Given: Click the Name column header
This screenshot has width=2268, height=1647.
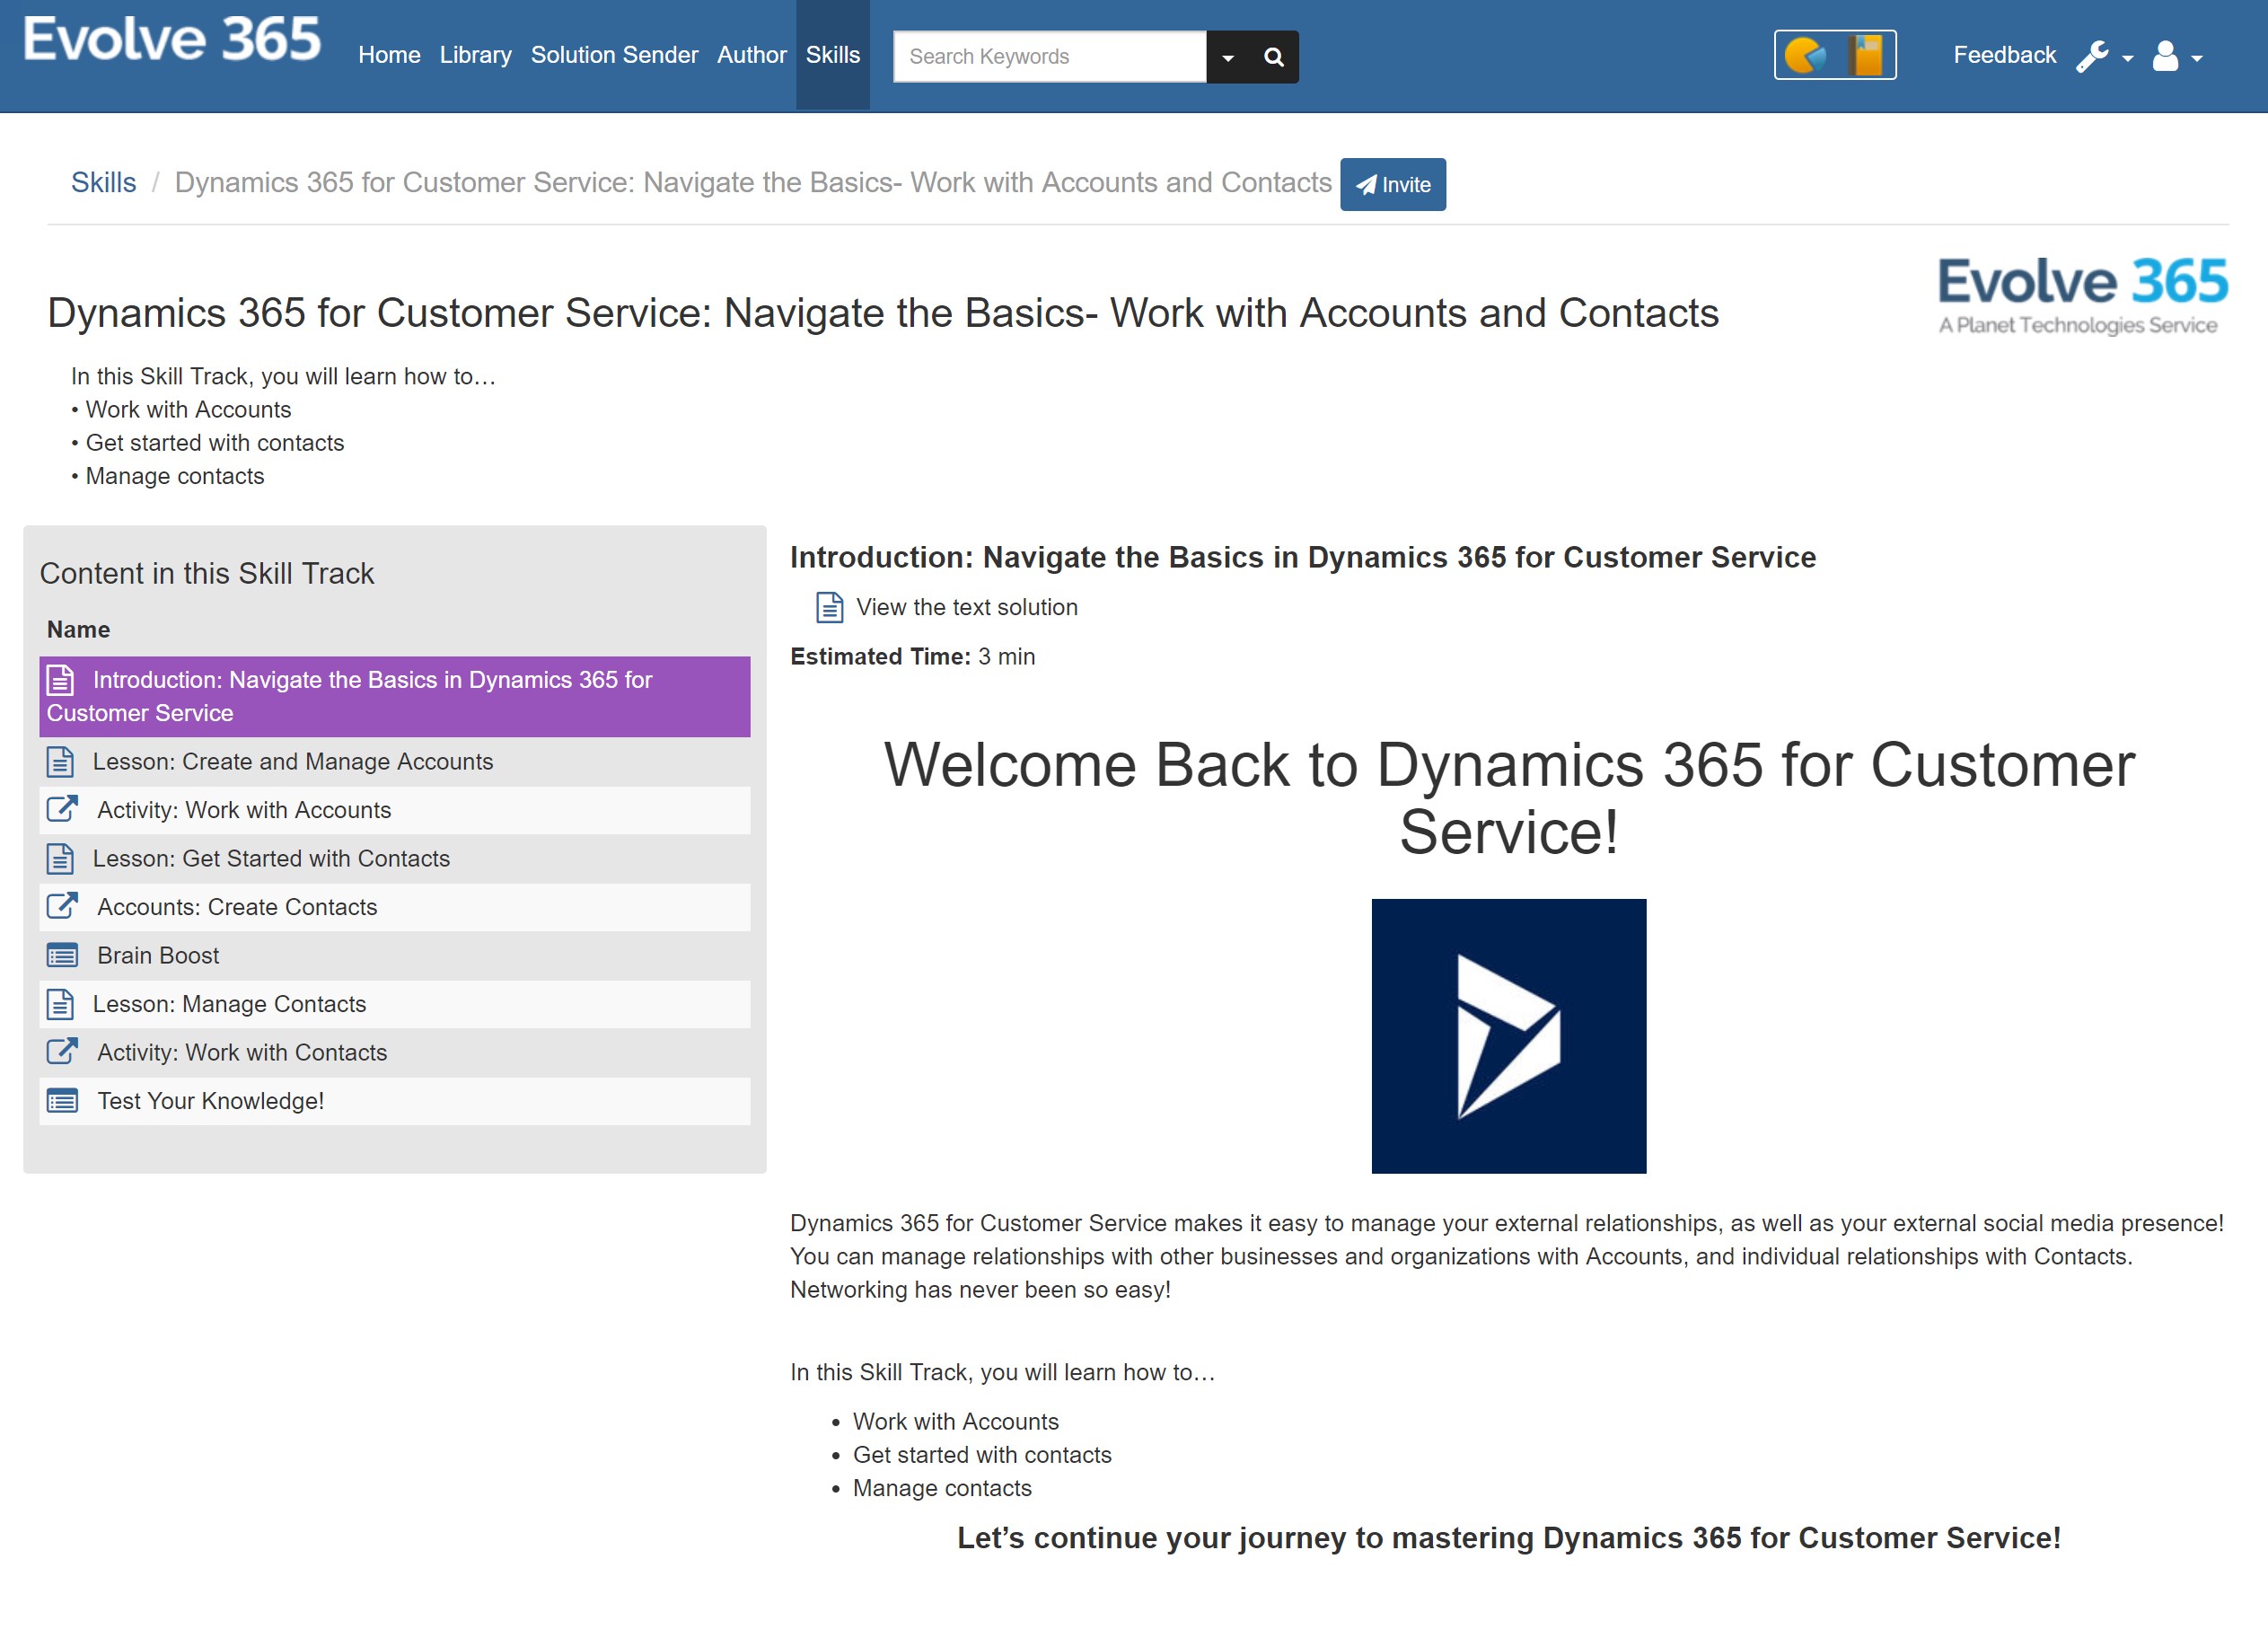Looking at the screenshot, I should coord(78,629).
